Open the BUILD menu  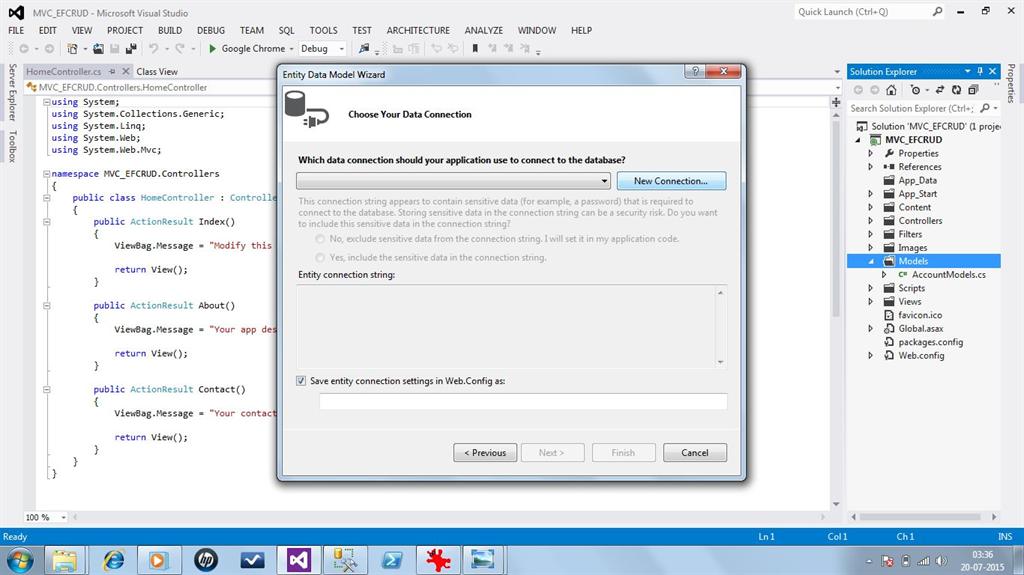(x=170, y=30)
